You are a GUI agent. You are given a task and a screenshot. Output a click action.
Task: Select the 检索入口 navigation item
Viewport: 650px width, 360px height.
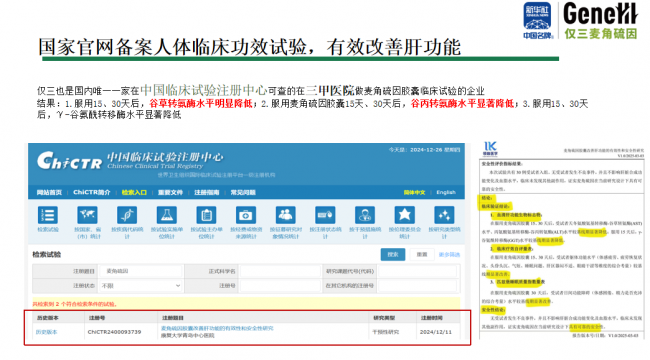pyautogui.click(x=134, y=192)
